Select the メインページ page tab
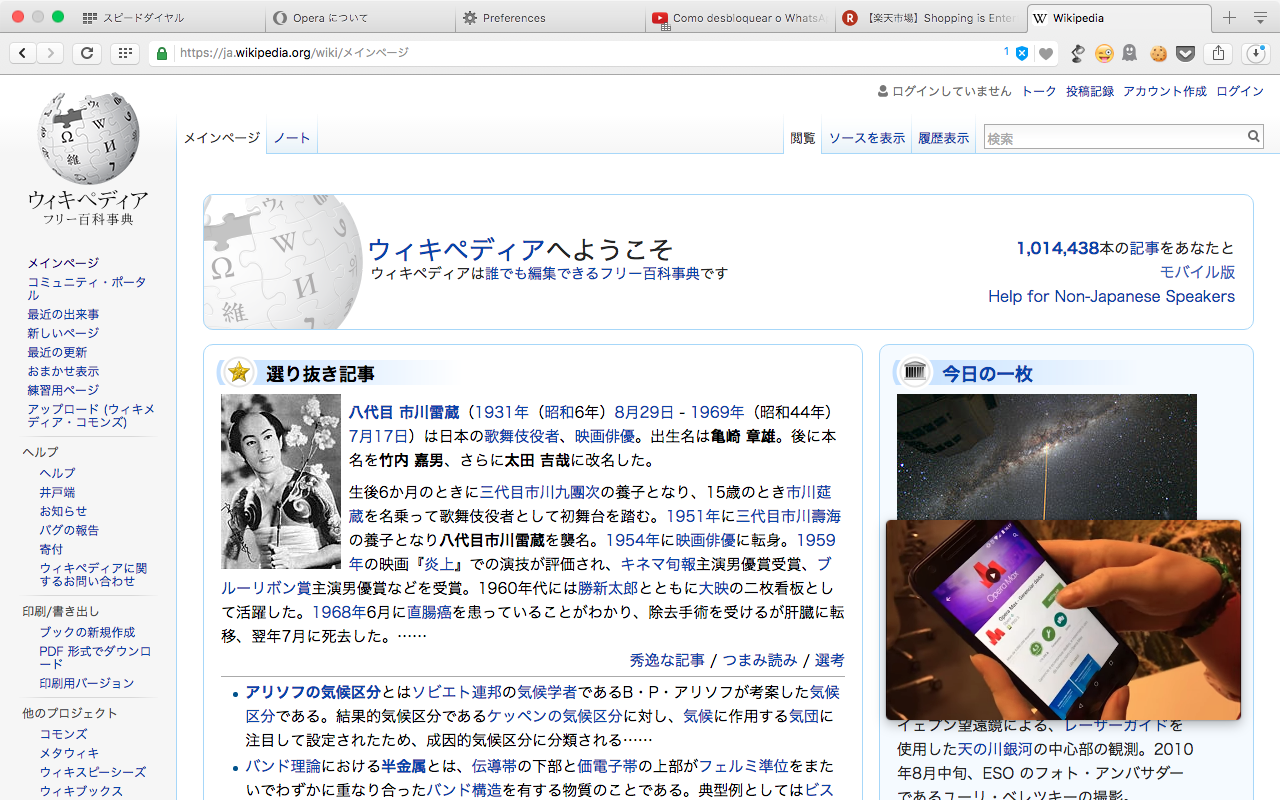Viewport: 1280px width, 800px height. 222,138
